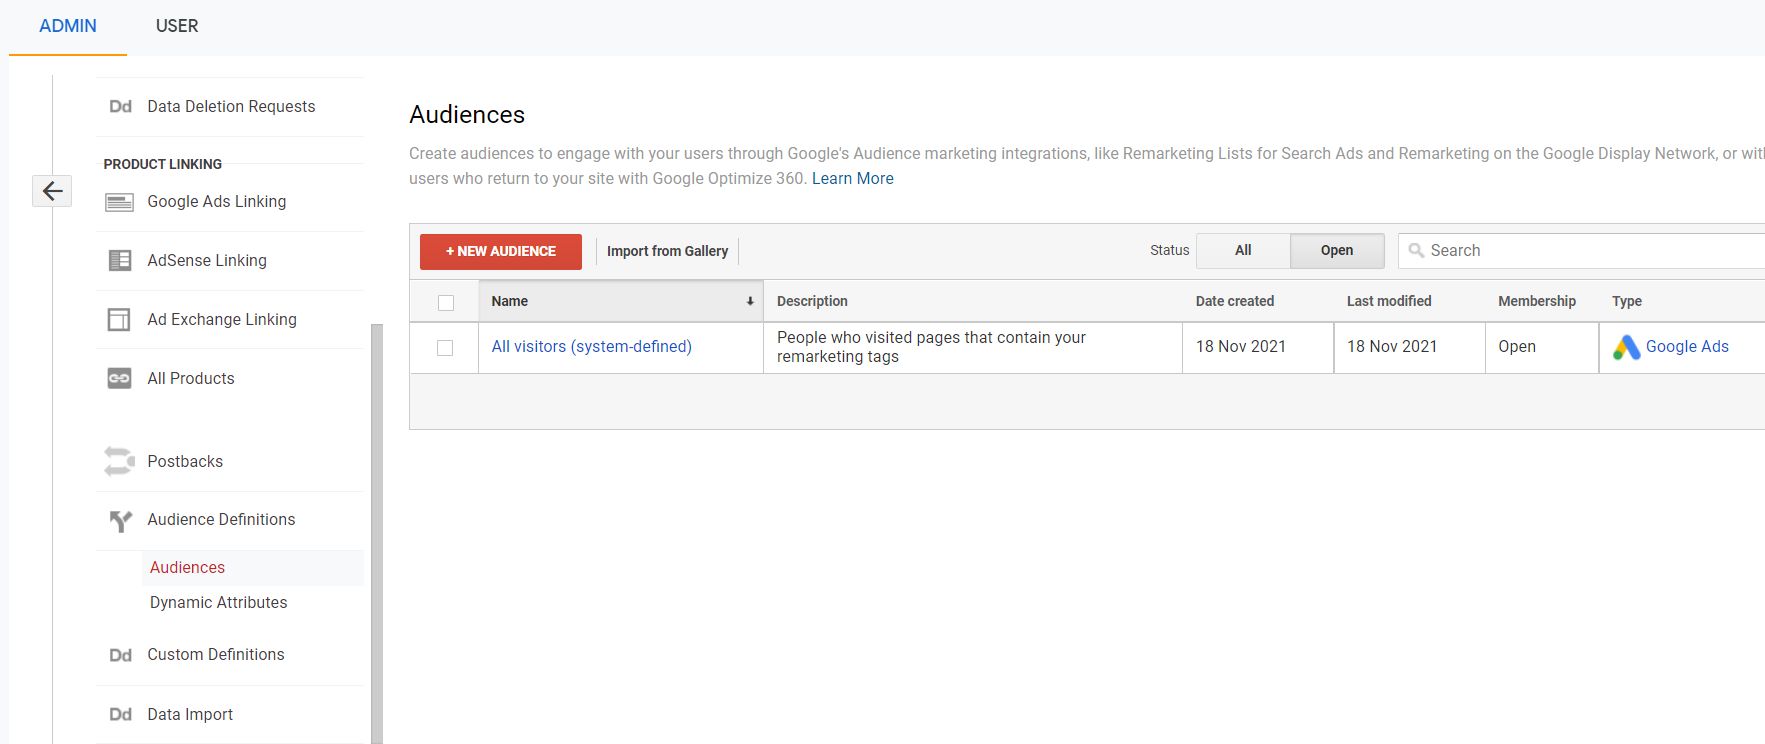Click the Audiences page heading
Image resolution: width=1765 pixels, height=744 pixels.
(467, 114)
